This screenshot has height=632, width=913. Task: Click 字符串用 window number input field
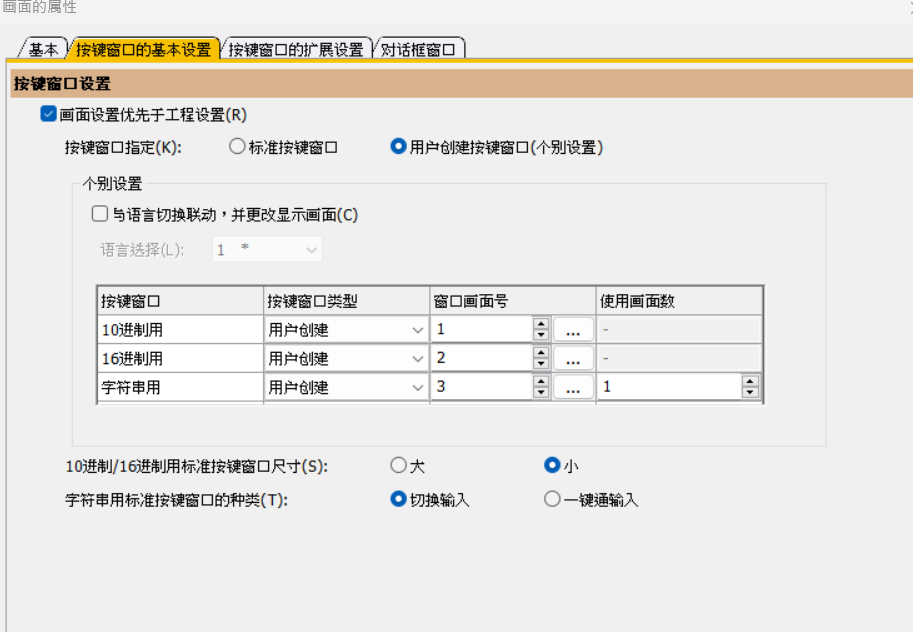point(480,387)
